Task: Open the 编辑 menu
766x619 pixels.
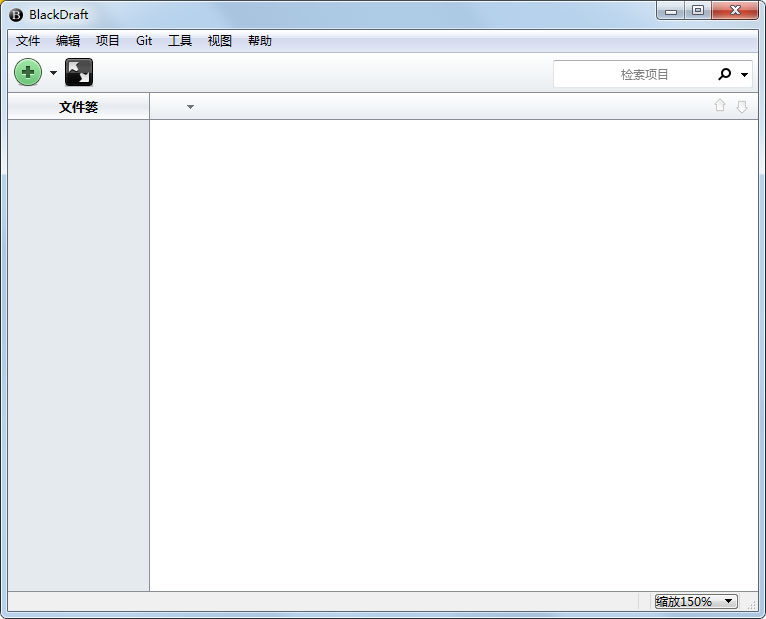Action: 67,41
